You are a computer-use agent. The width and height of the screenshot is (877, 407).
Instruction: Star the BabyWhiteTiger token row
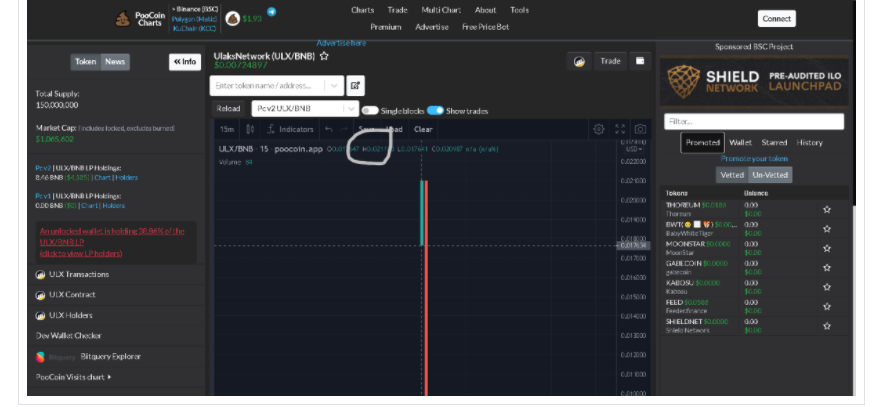(827, 229)
